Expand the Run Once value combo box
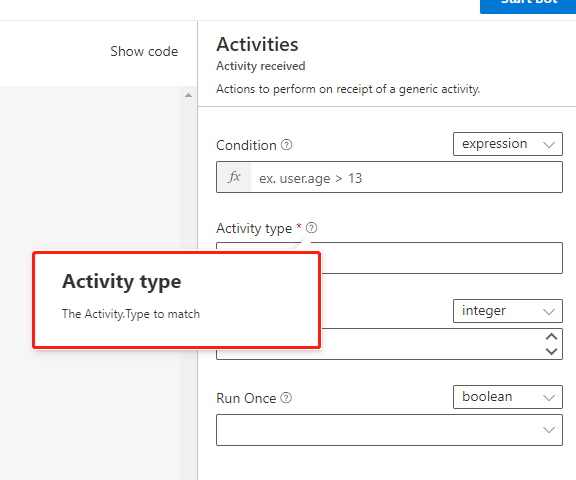This screenshot has width=576, height=480. [x=389, y=430]
